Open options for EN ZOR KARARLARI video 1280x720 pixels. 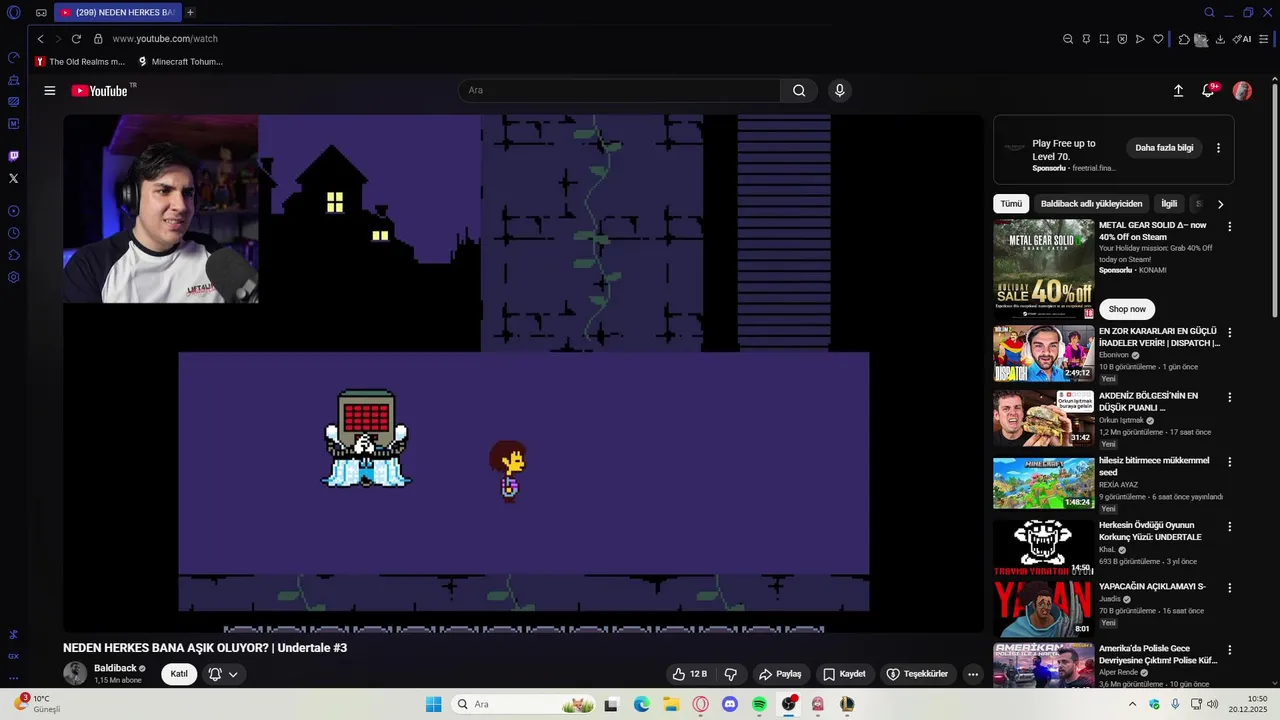[x=1230, y=332]
